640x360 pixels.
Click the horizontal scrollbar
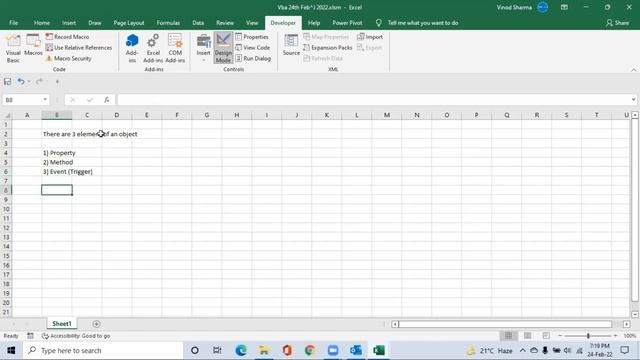coord(505,324)
